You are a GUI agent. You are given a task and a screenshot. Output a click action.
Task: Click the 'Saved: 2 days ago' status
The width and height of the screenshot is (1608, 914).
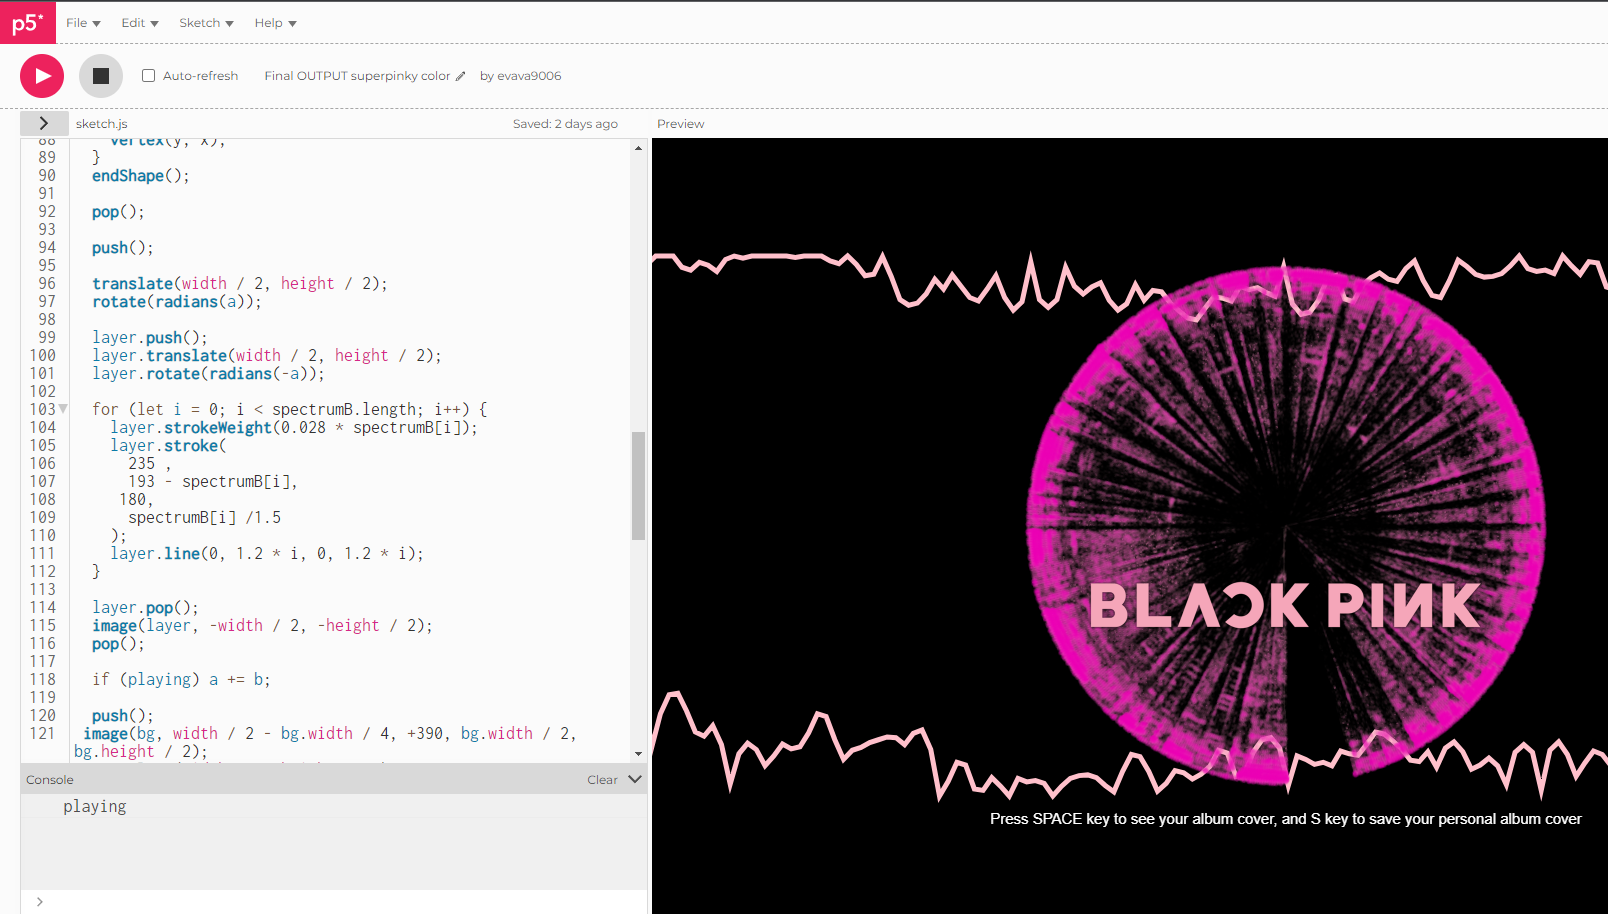click(x=565, y=124)
